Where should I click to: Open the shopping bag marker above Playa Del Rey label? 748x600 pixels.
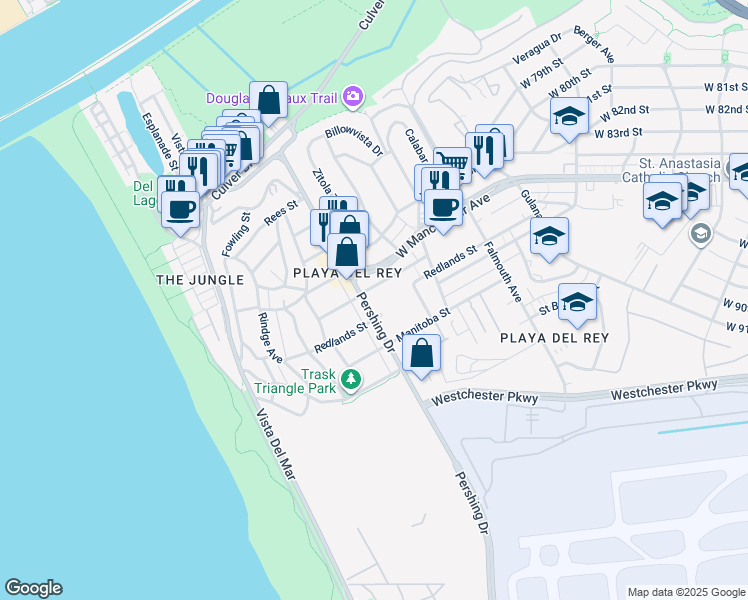[347, 252]
